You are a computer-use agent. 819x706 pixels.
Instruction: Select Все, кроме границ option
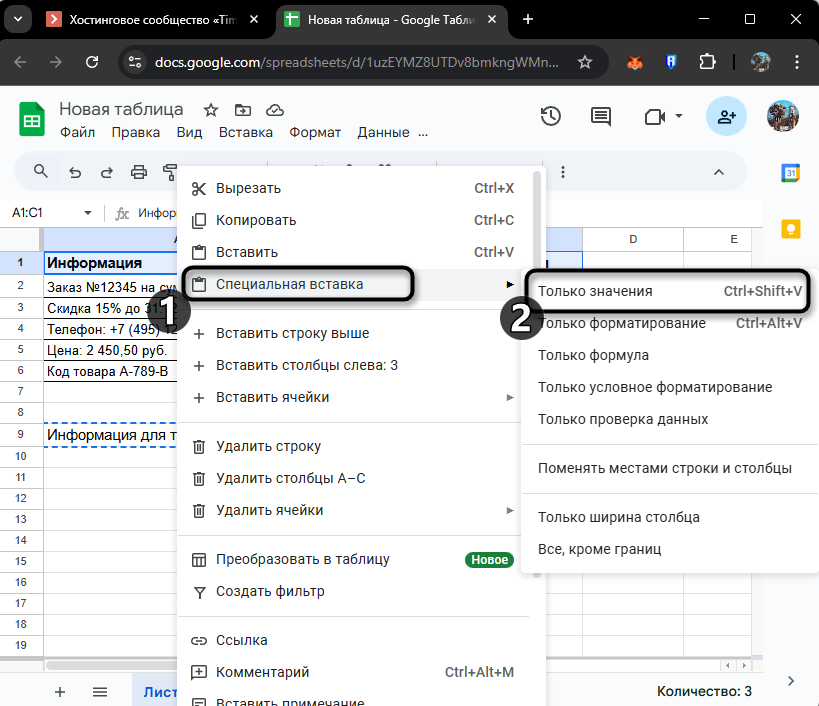click(670, 549)
